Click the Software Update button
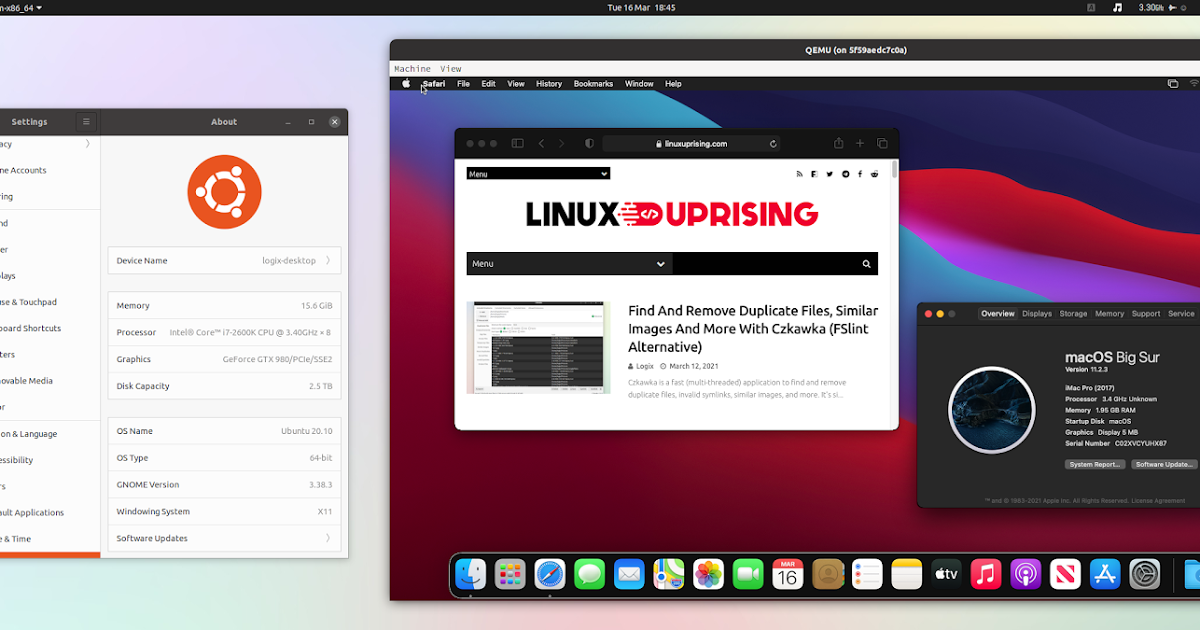The height and width of the screenshot is (630, 1200). point(1165,465)
